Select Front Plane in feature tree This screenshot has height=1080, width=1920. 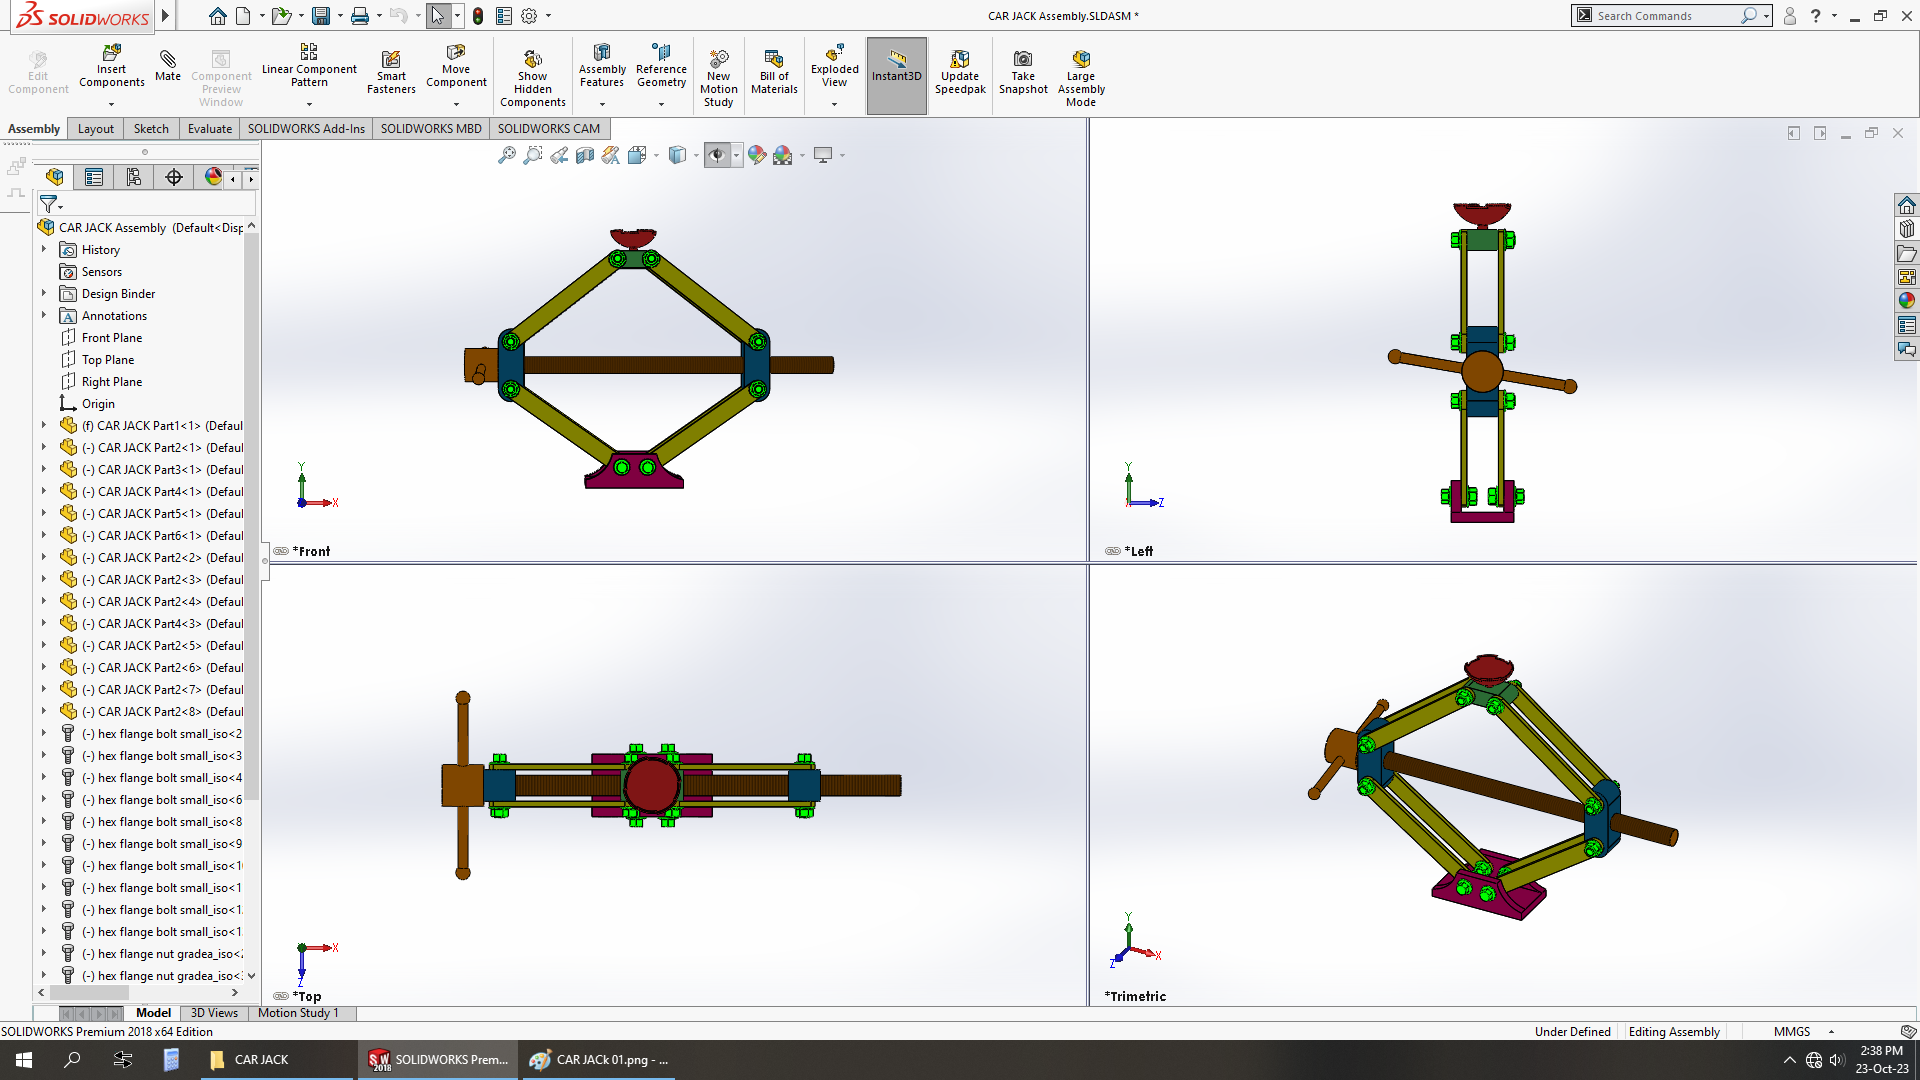tap(112, 338)
